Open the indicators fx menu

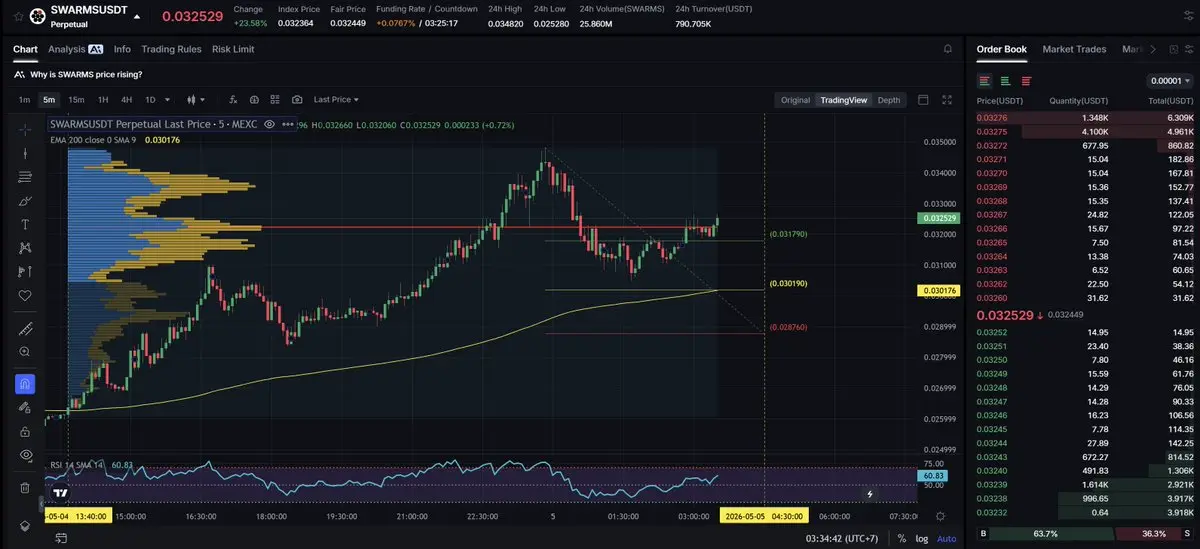(x=233, y=100)
